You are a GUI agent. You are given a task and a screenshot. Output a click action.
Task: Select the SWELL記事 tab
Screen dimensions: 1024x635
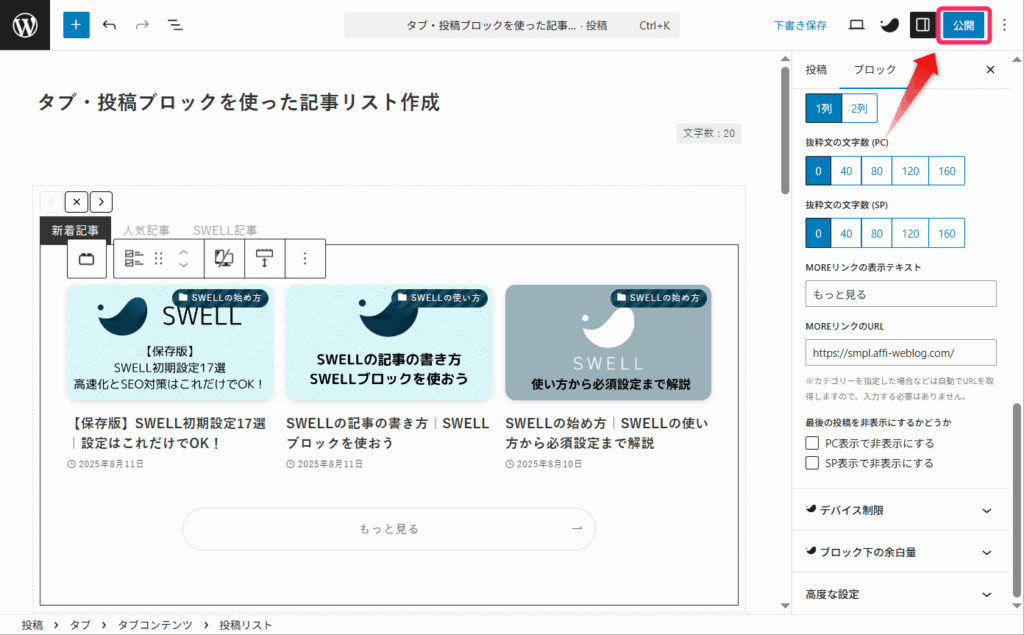pos(225,230)
